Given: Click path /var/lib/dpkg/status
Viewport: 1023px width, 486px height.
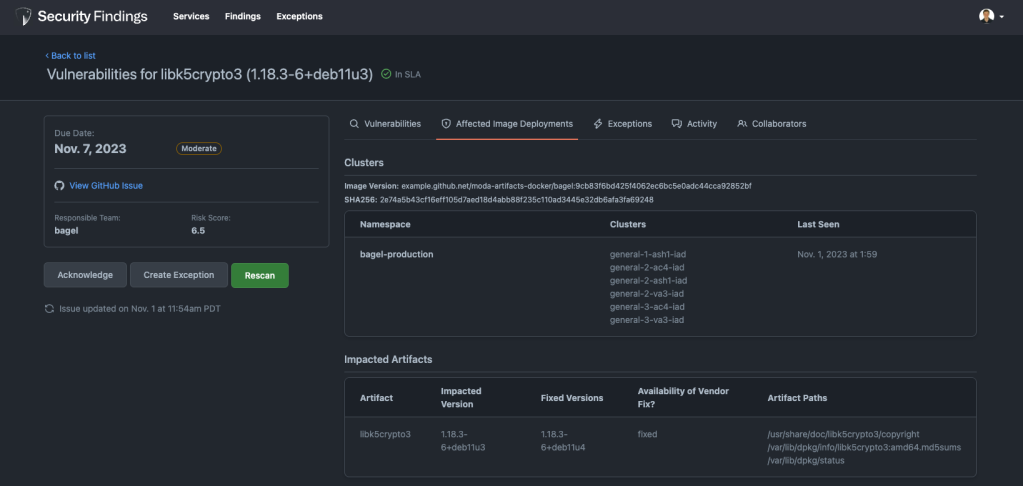Looking at the screenshot, I should coord(806,461).
